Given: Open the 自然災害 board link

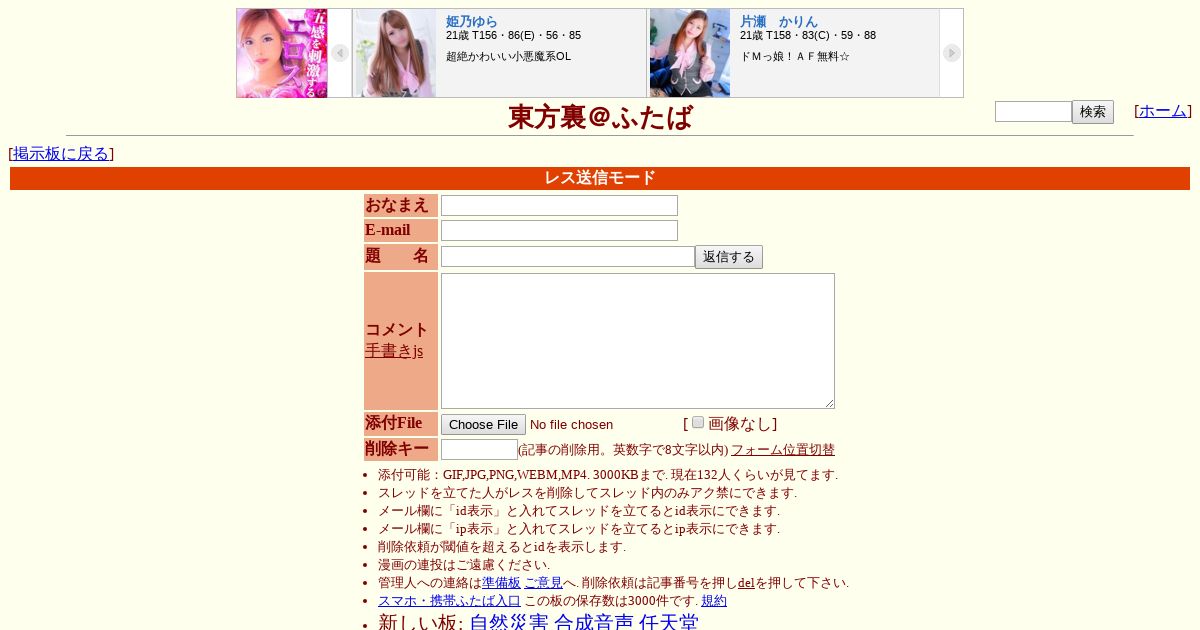Looking at the screenshot, I should pos(509,622).
